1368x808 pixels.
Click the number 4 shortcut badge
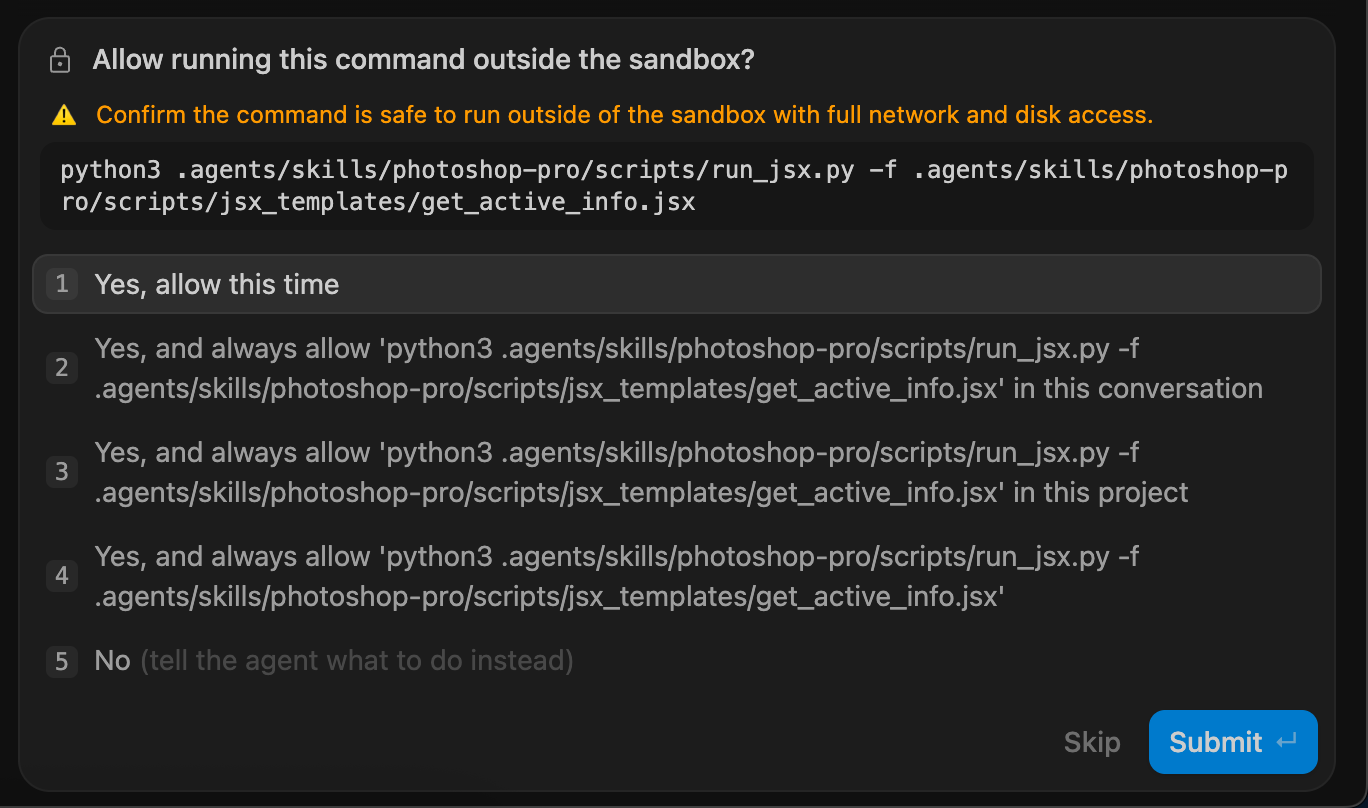coord(62,576)
